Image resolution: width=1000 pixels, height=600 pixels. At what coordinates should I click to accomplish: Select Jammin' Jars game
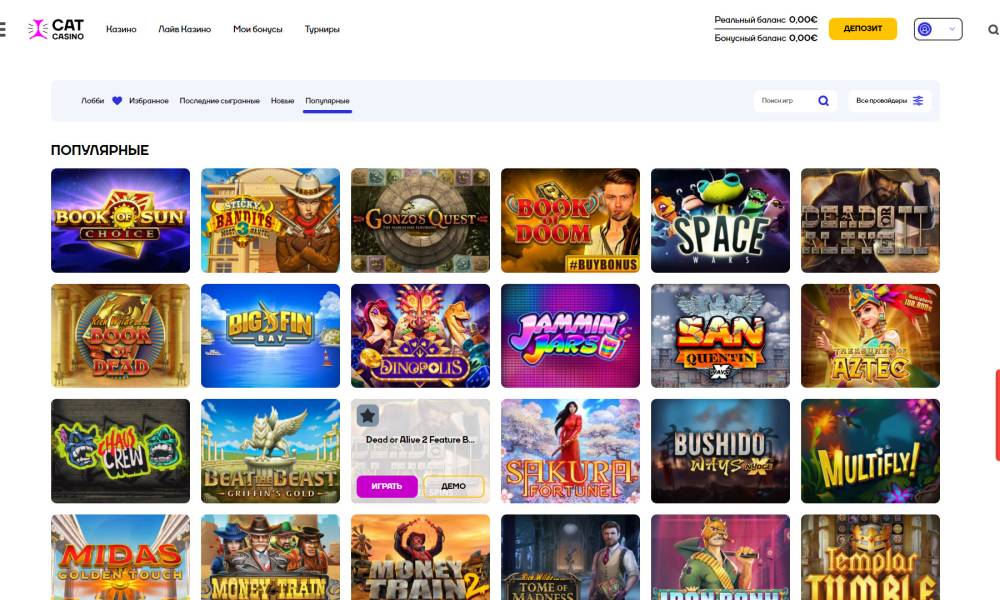(x=570, y=336)
